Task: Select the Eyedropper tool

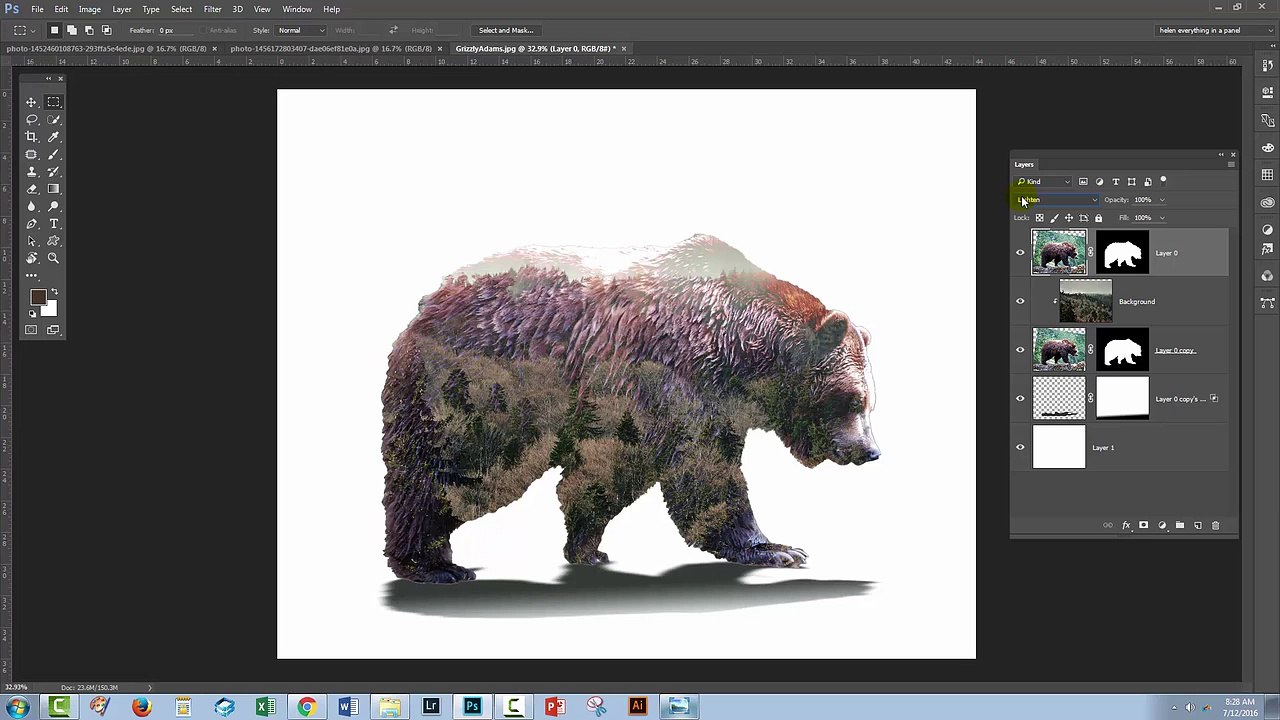Action: pos(53,137)
